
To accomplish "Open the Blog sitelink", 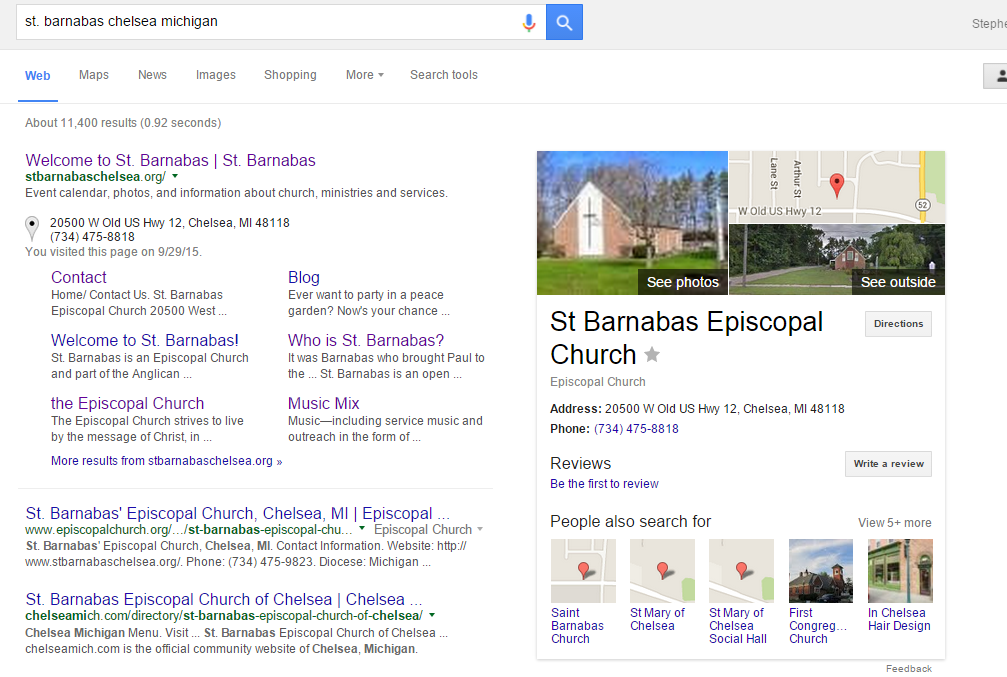I will [x=304, y=277].
